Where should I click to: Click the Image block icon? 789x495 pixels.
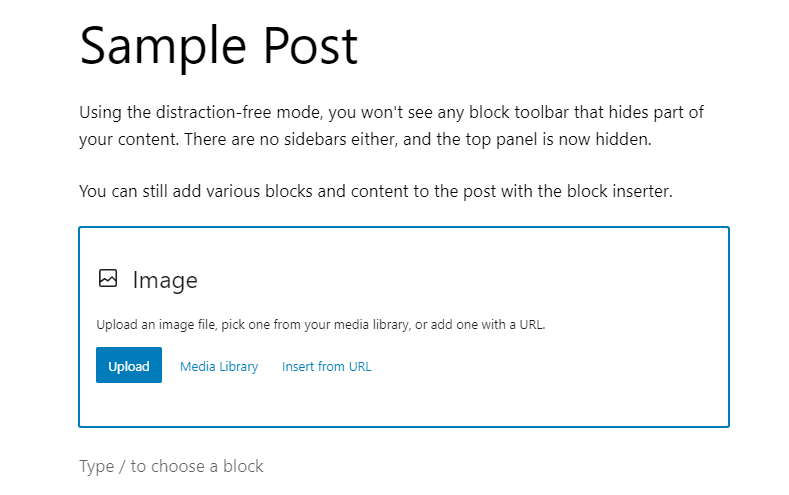click(x=108, y=279)
